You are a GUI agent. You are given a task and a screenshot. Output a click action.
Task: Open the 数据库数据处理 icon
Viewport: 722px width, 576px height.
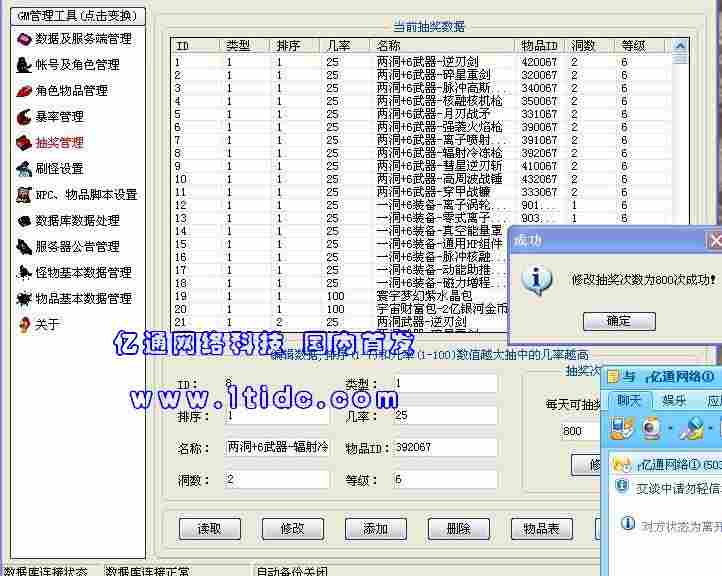[x=24, y=221]
